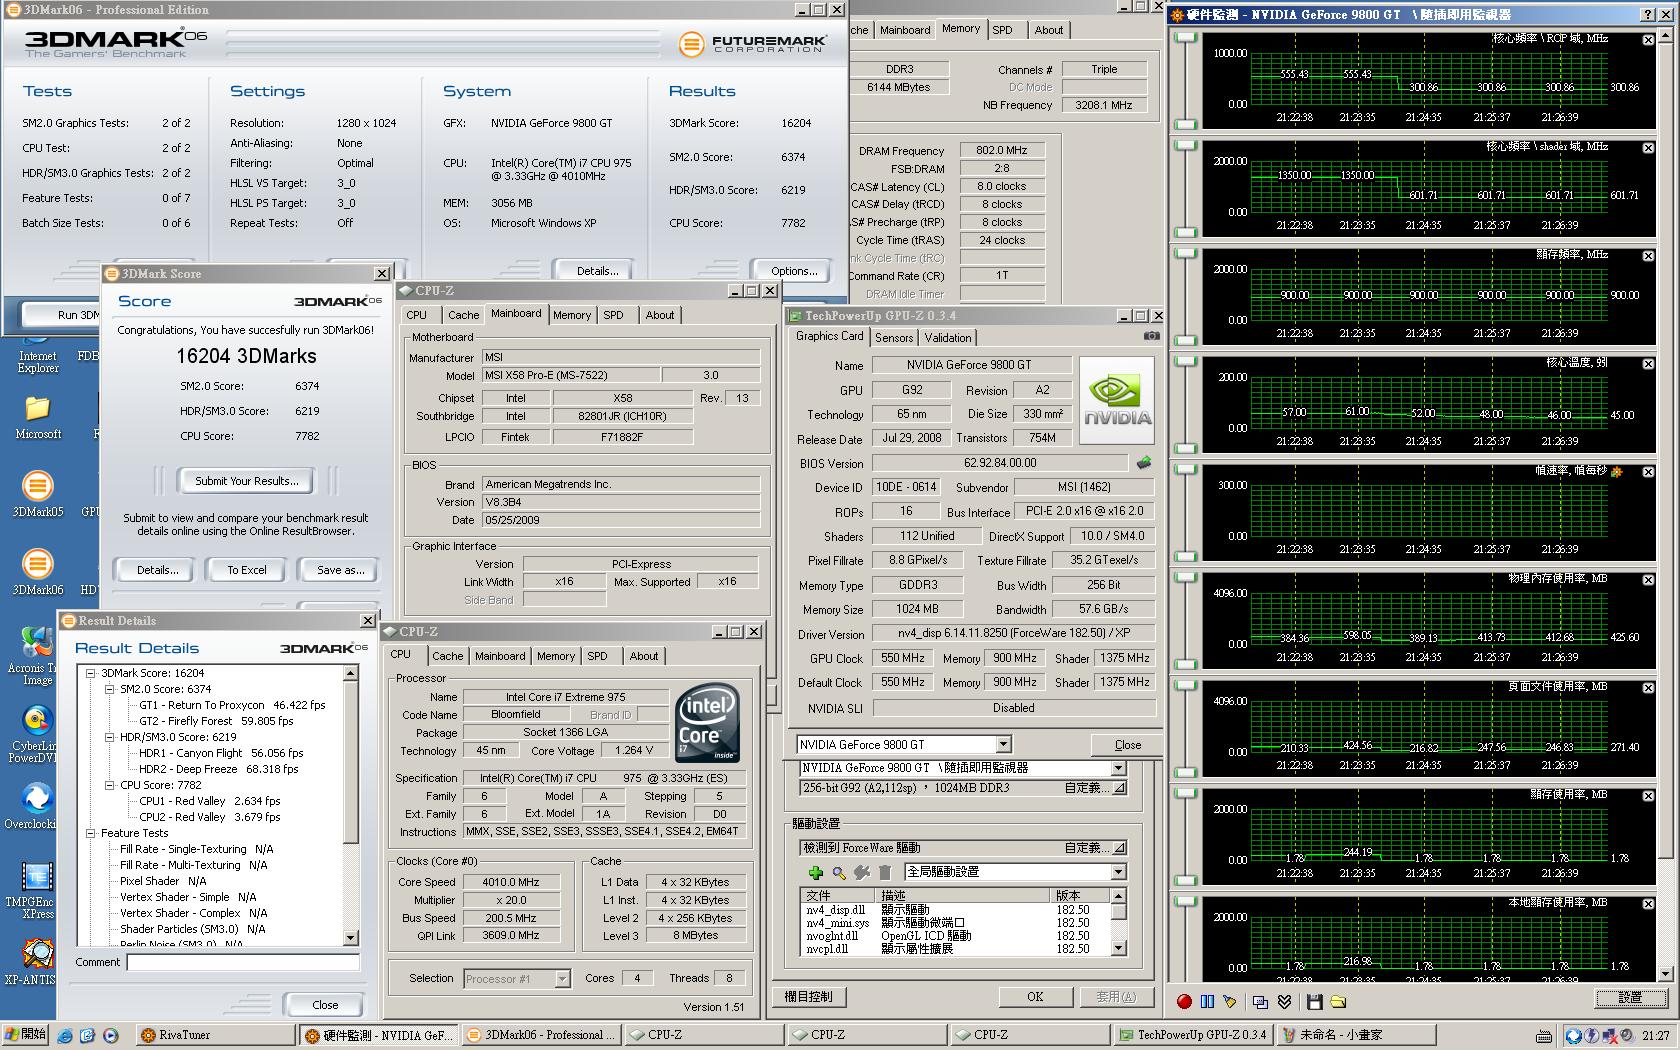
Task: Open Processor #1 selection dropdown in CPU-Z
Action: tap(562, 979)
